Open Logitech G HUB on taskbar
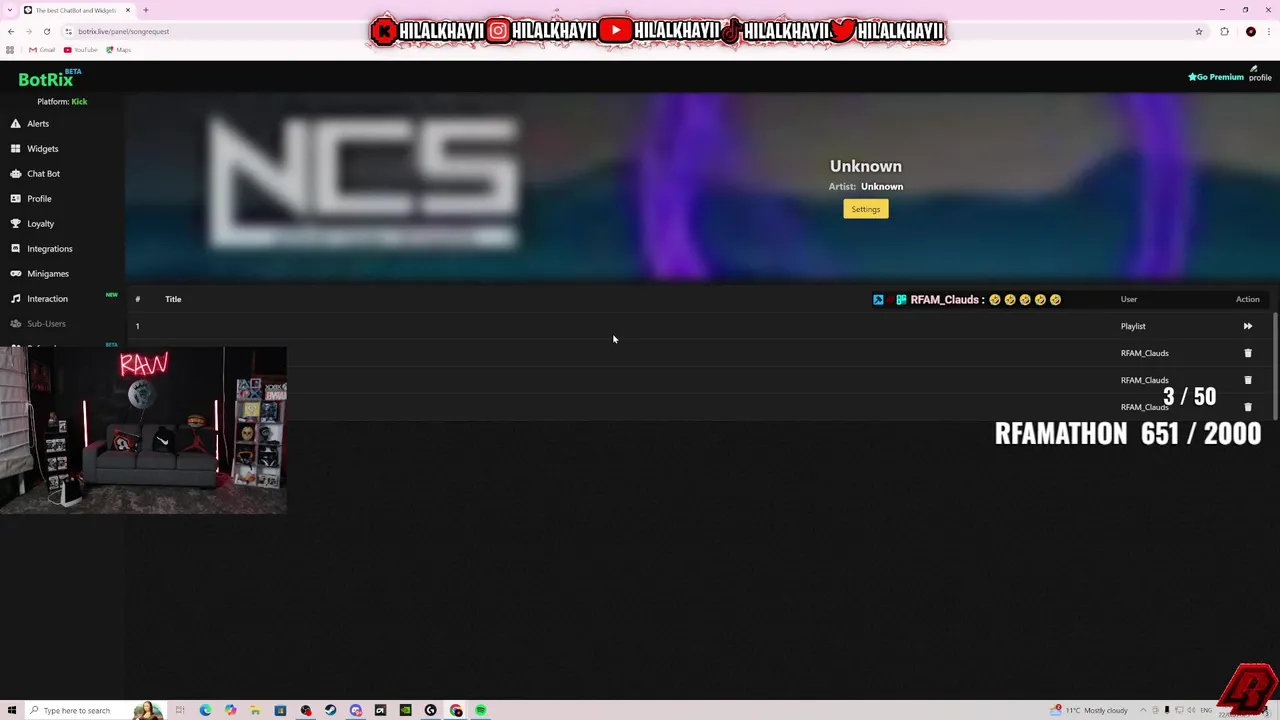 click(430, 710)
